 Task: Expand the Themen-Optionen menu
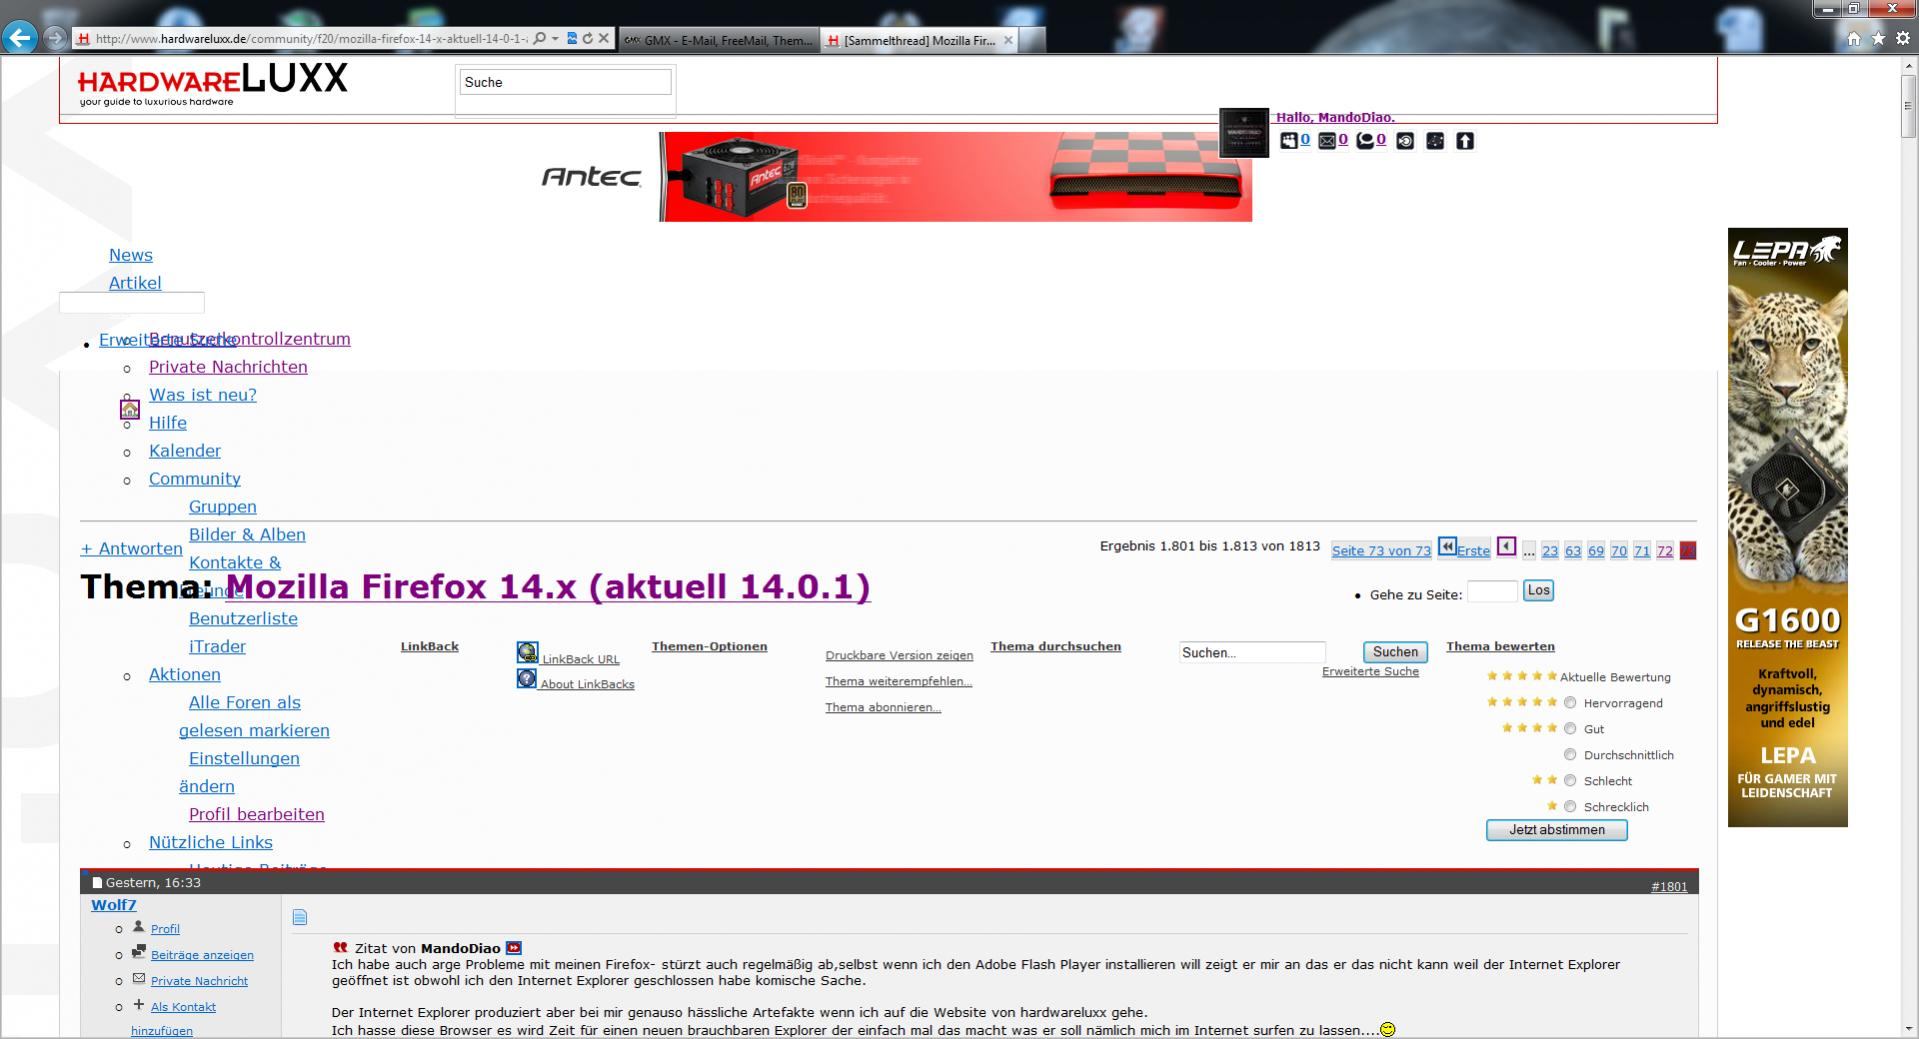tap(709, 646)
